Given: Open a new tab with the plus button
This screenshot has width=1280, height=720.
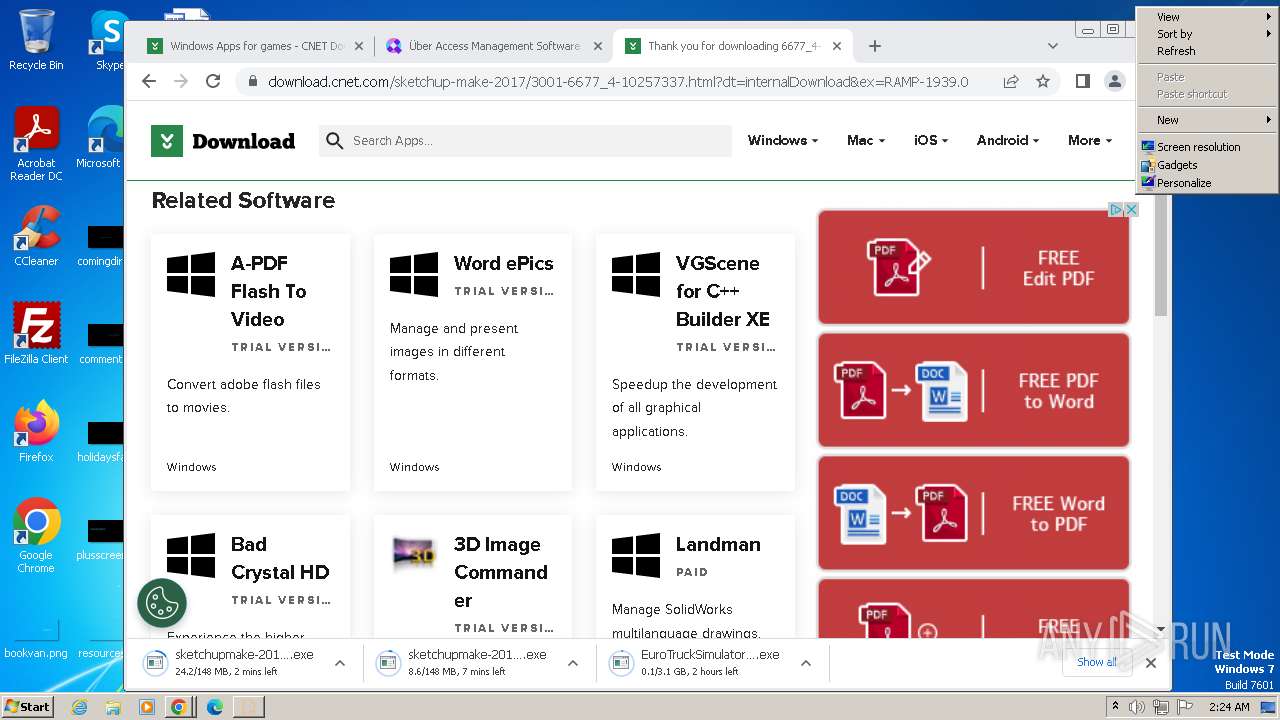Looking at the screenshot, I should coord(875,46).
